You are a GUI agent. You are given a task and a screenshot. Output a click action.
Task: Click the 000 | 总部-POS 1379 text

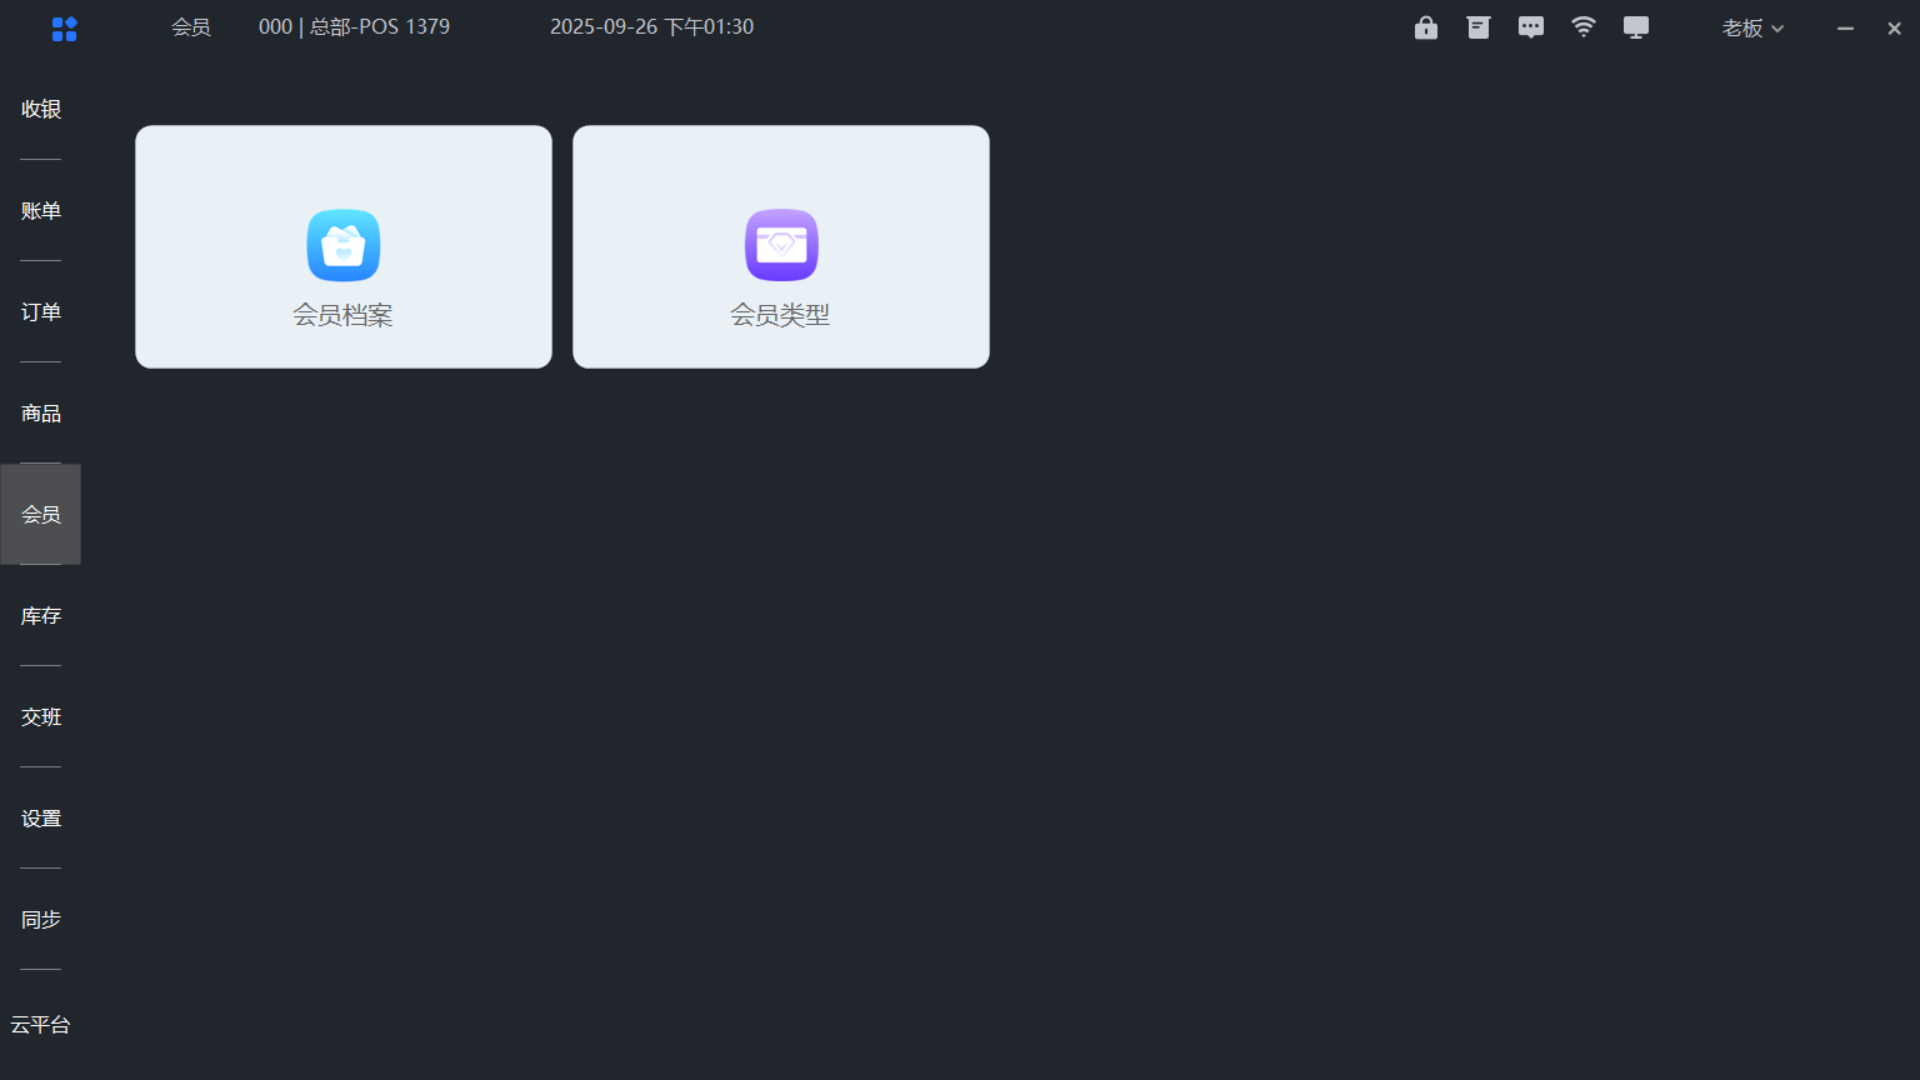pyautogui.click(x=354, y=27)
